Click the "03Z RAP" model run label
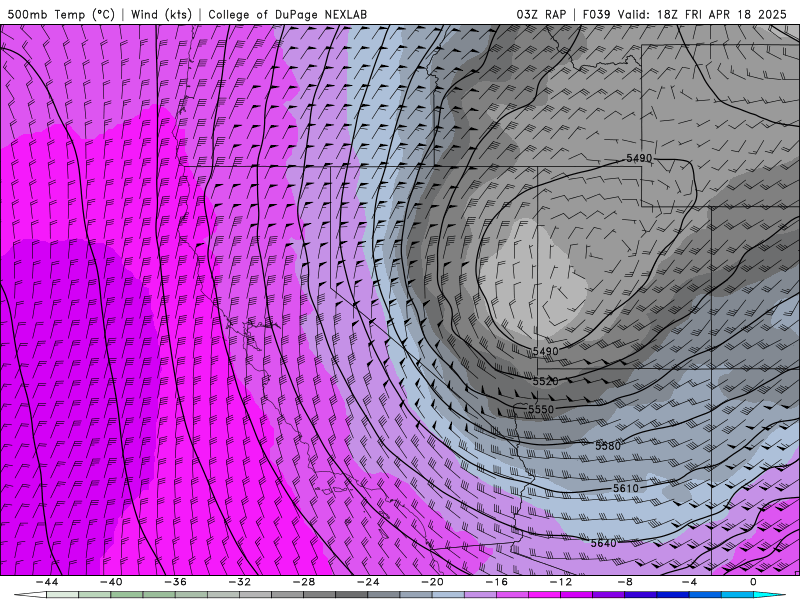Image resolution: width=800 pixels, height=600 pixels. point(541,14)
